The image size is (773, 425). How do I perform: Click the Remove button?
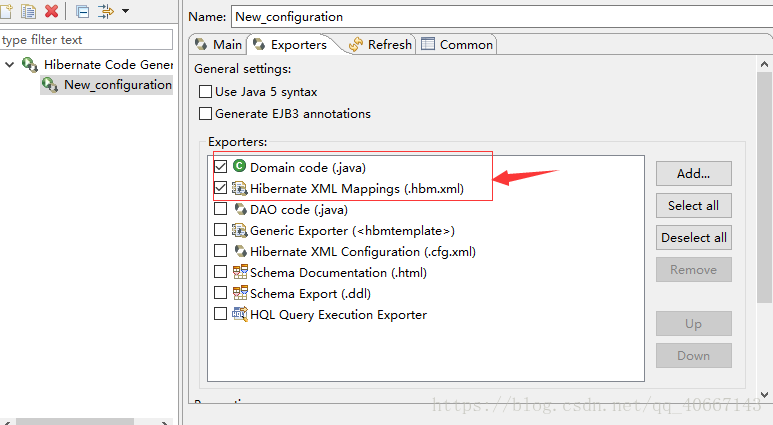point(693,270)
